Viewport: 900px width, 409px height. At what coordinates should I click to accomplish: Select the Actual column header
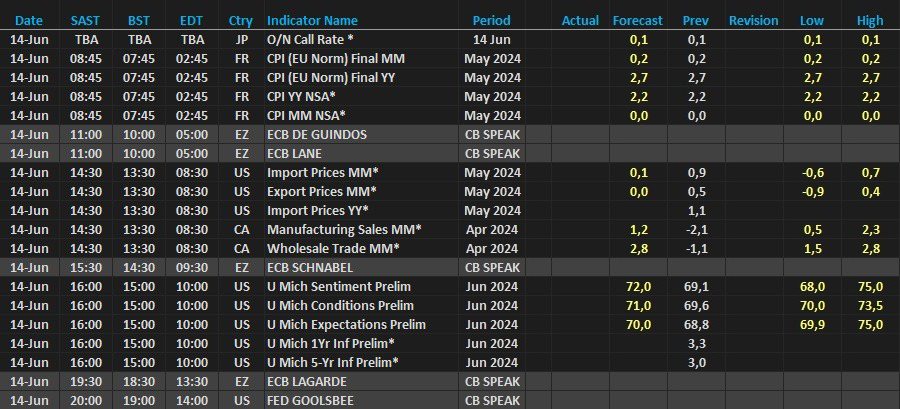pyautogui.click(x=580, y=20)
